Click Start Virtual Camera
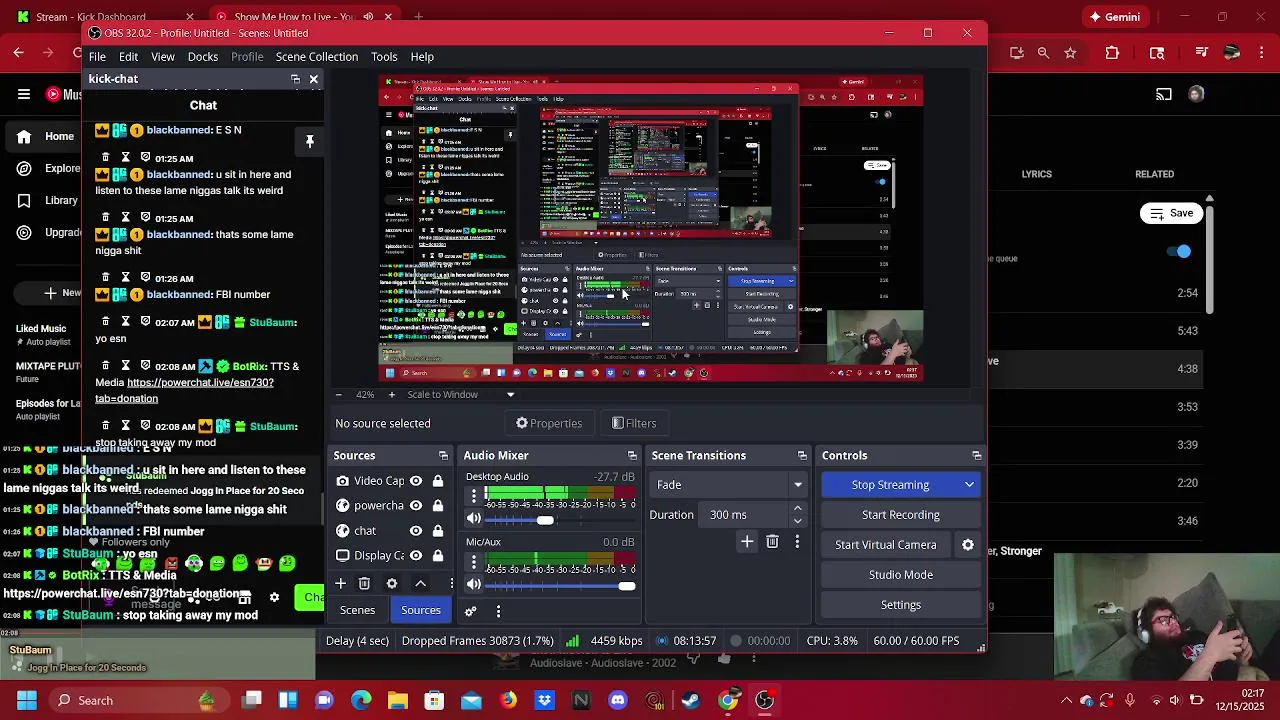The width and height of the screenshot is (1280, 720). coord(886,545)
